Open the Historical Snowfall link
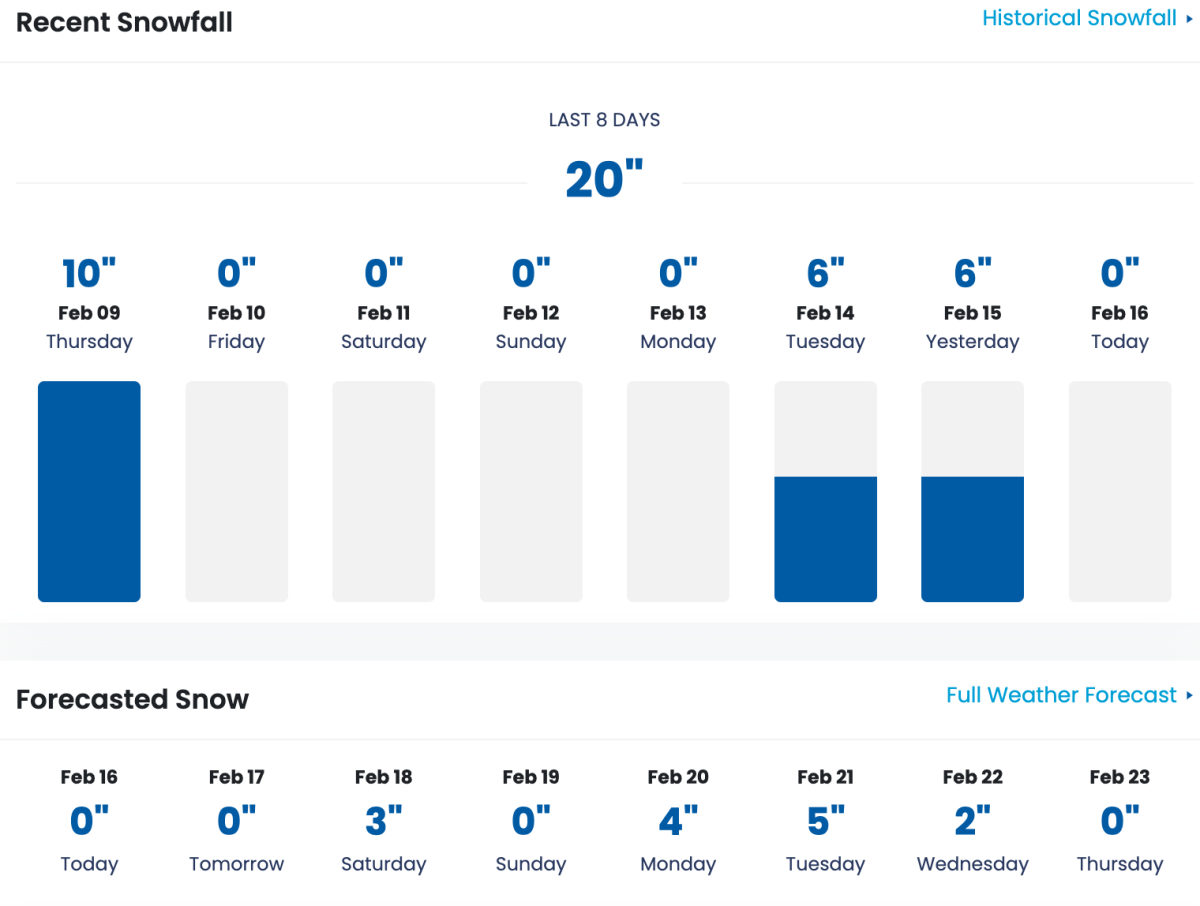The height and width of the screenshot is (906, 1200). pos(1079,18)
